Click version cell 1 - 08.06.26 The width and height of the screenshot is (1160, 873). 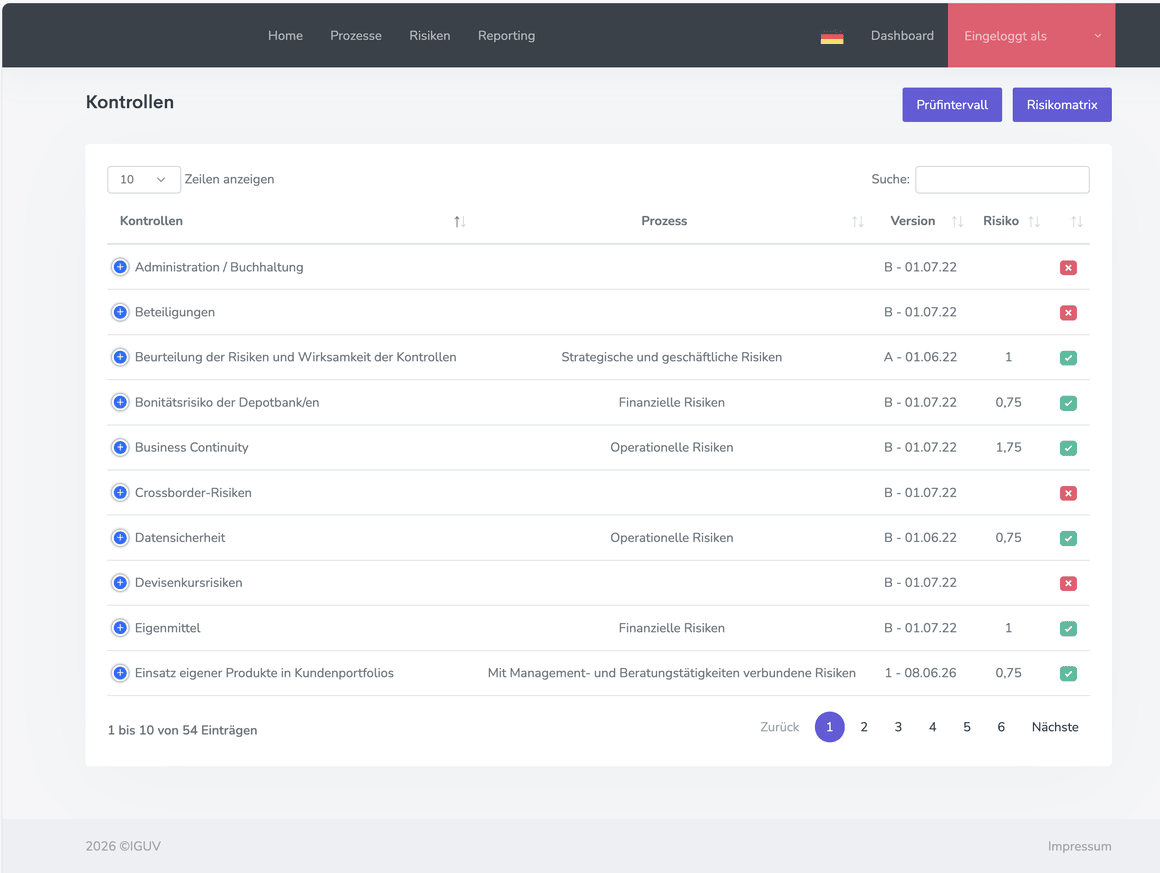coord(920,673)
